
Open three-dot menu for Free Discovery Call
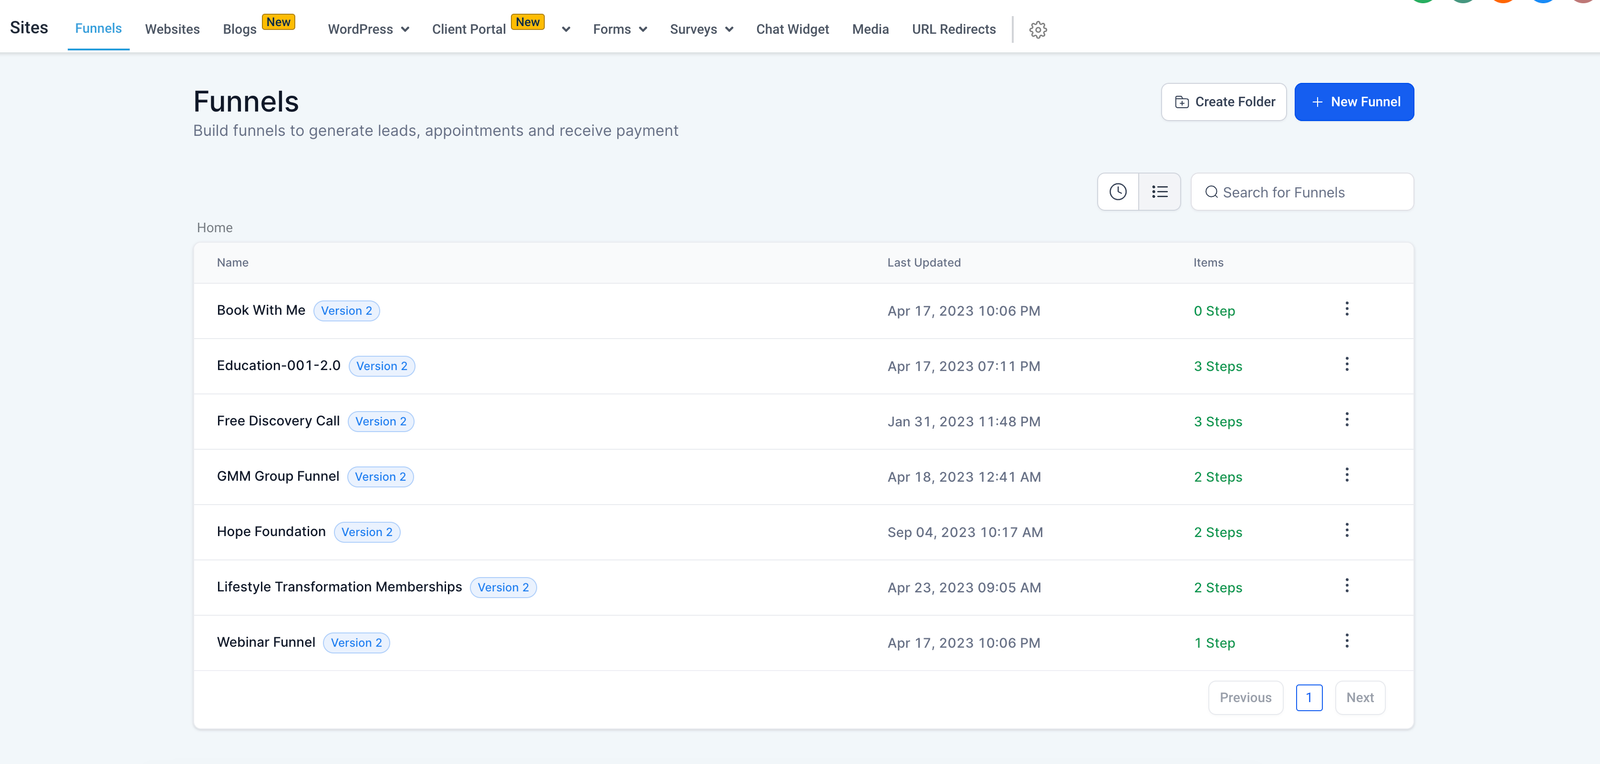tap(1347, 420)
